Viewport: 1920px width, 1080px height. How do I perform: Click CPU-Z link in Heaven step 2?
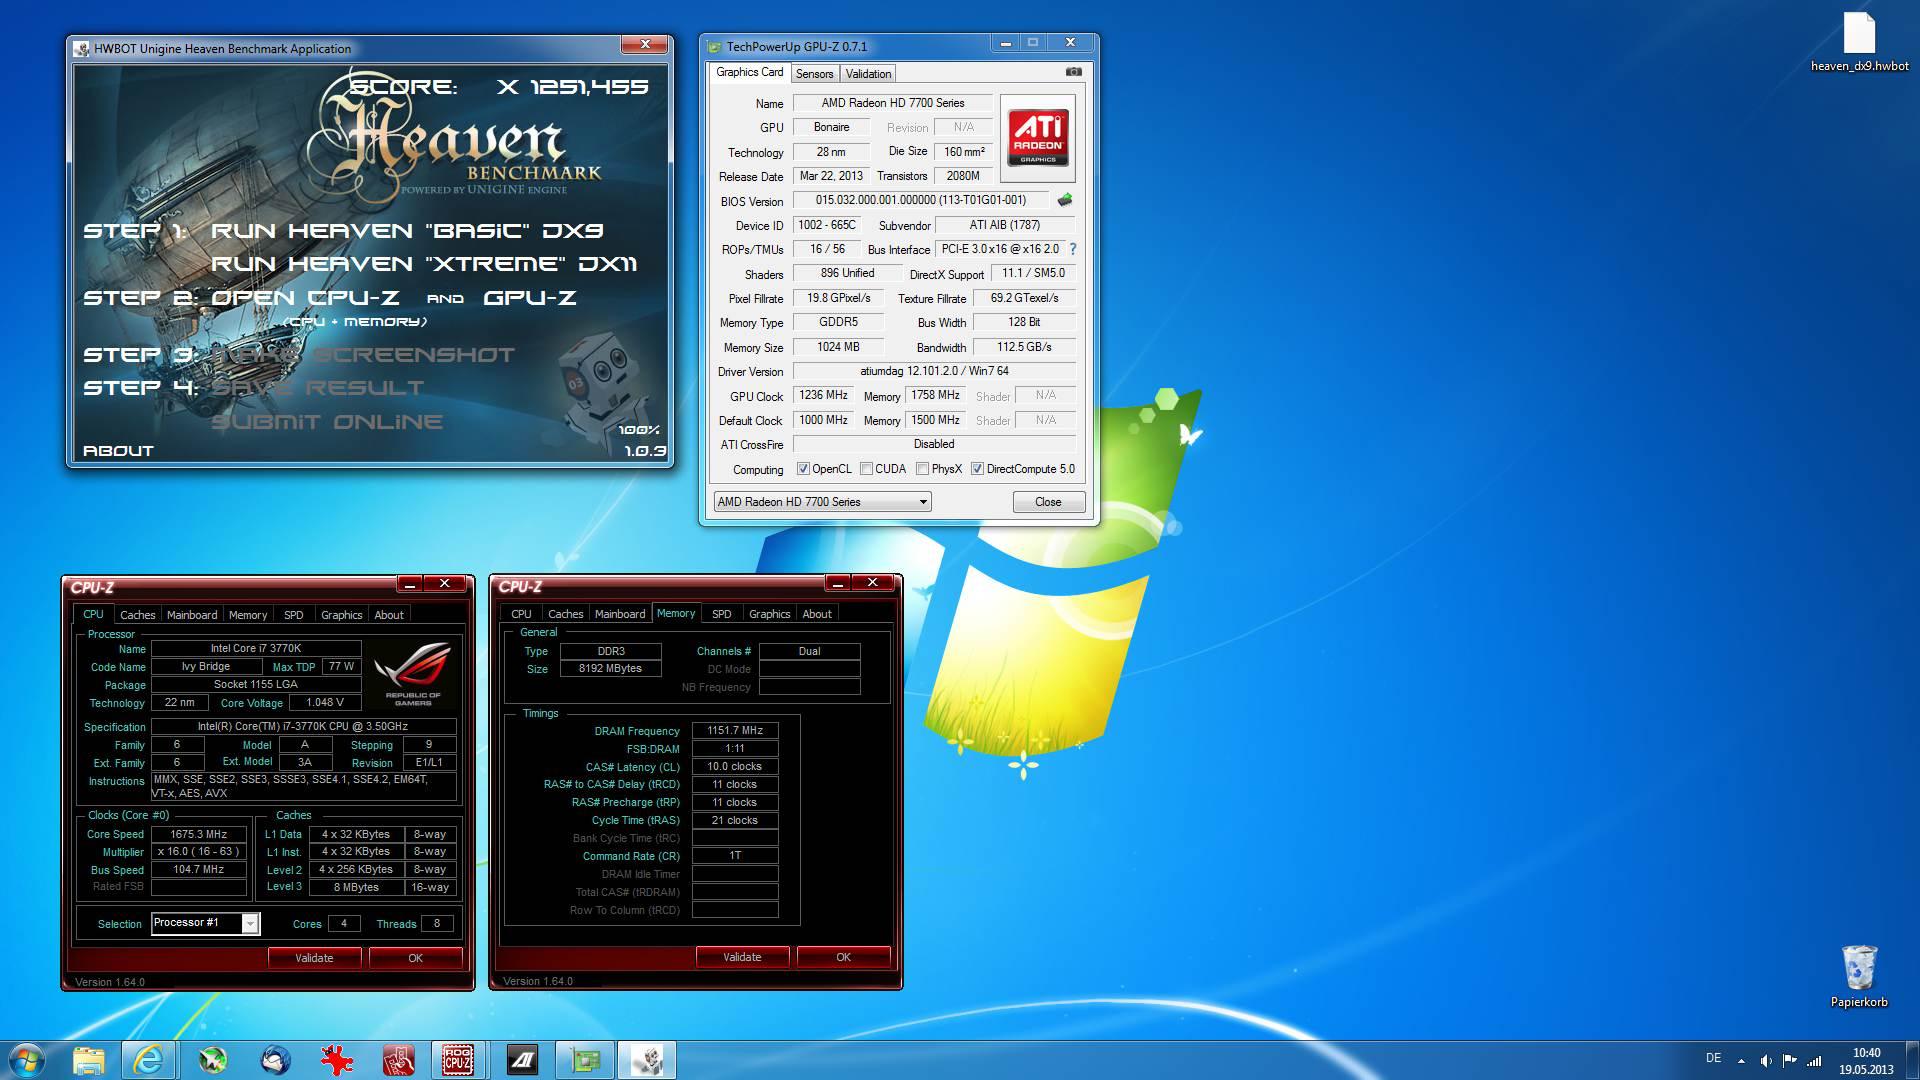(x=353, y=298)
